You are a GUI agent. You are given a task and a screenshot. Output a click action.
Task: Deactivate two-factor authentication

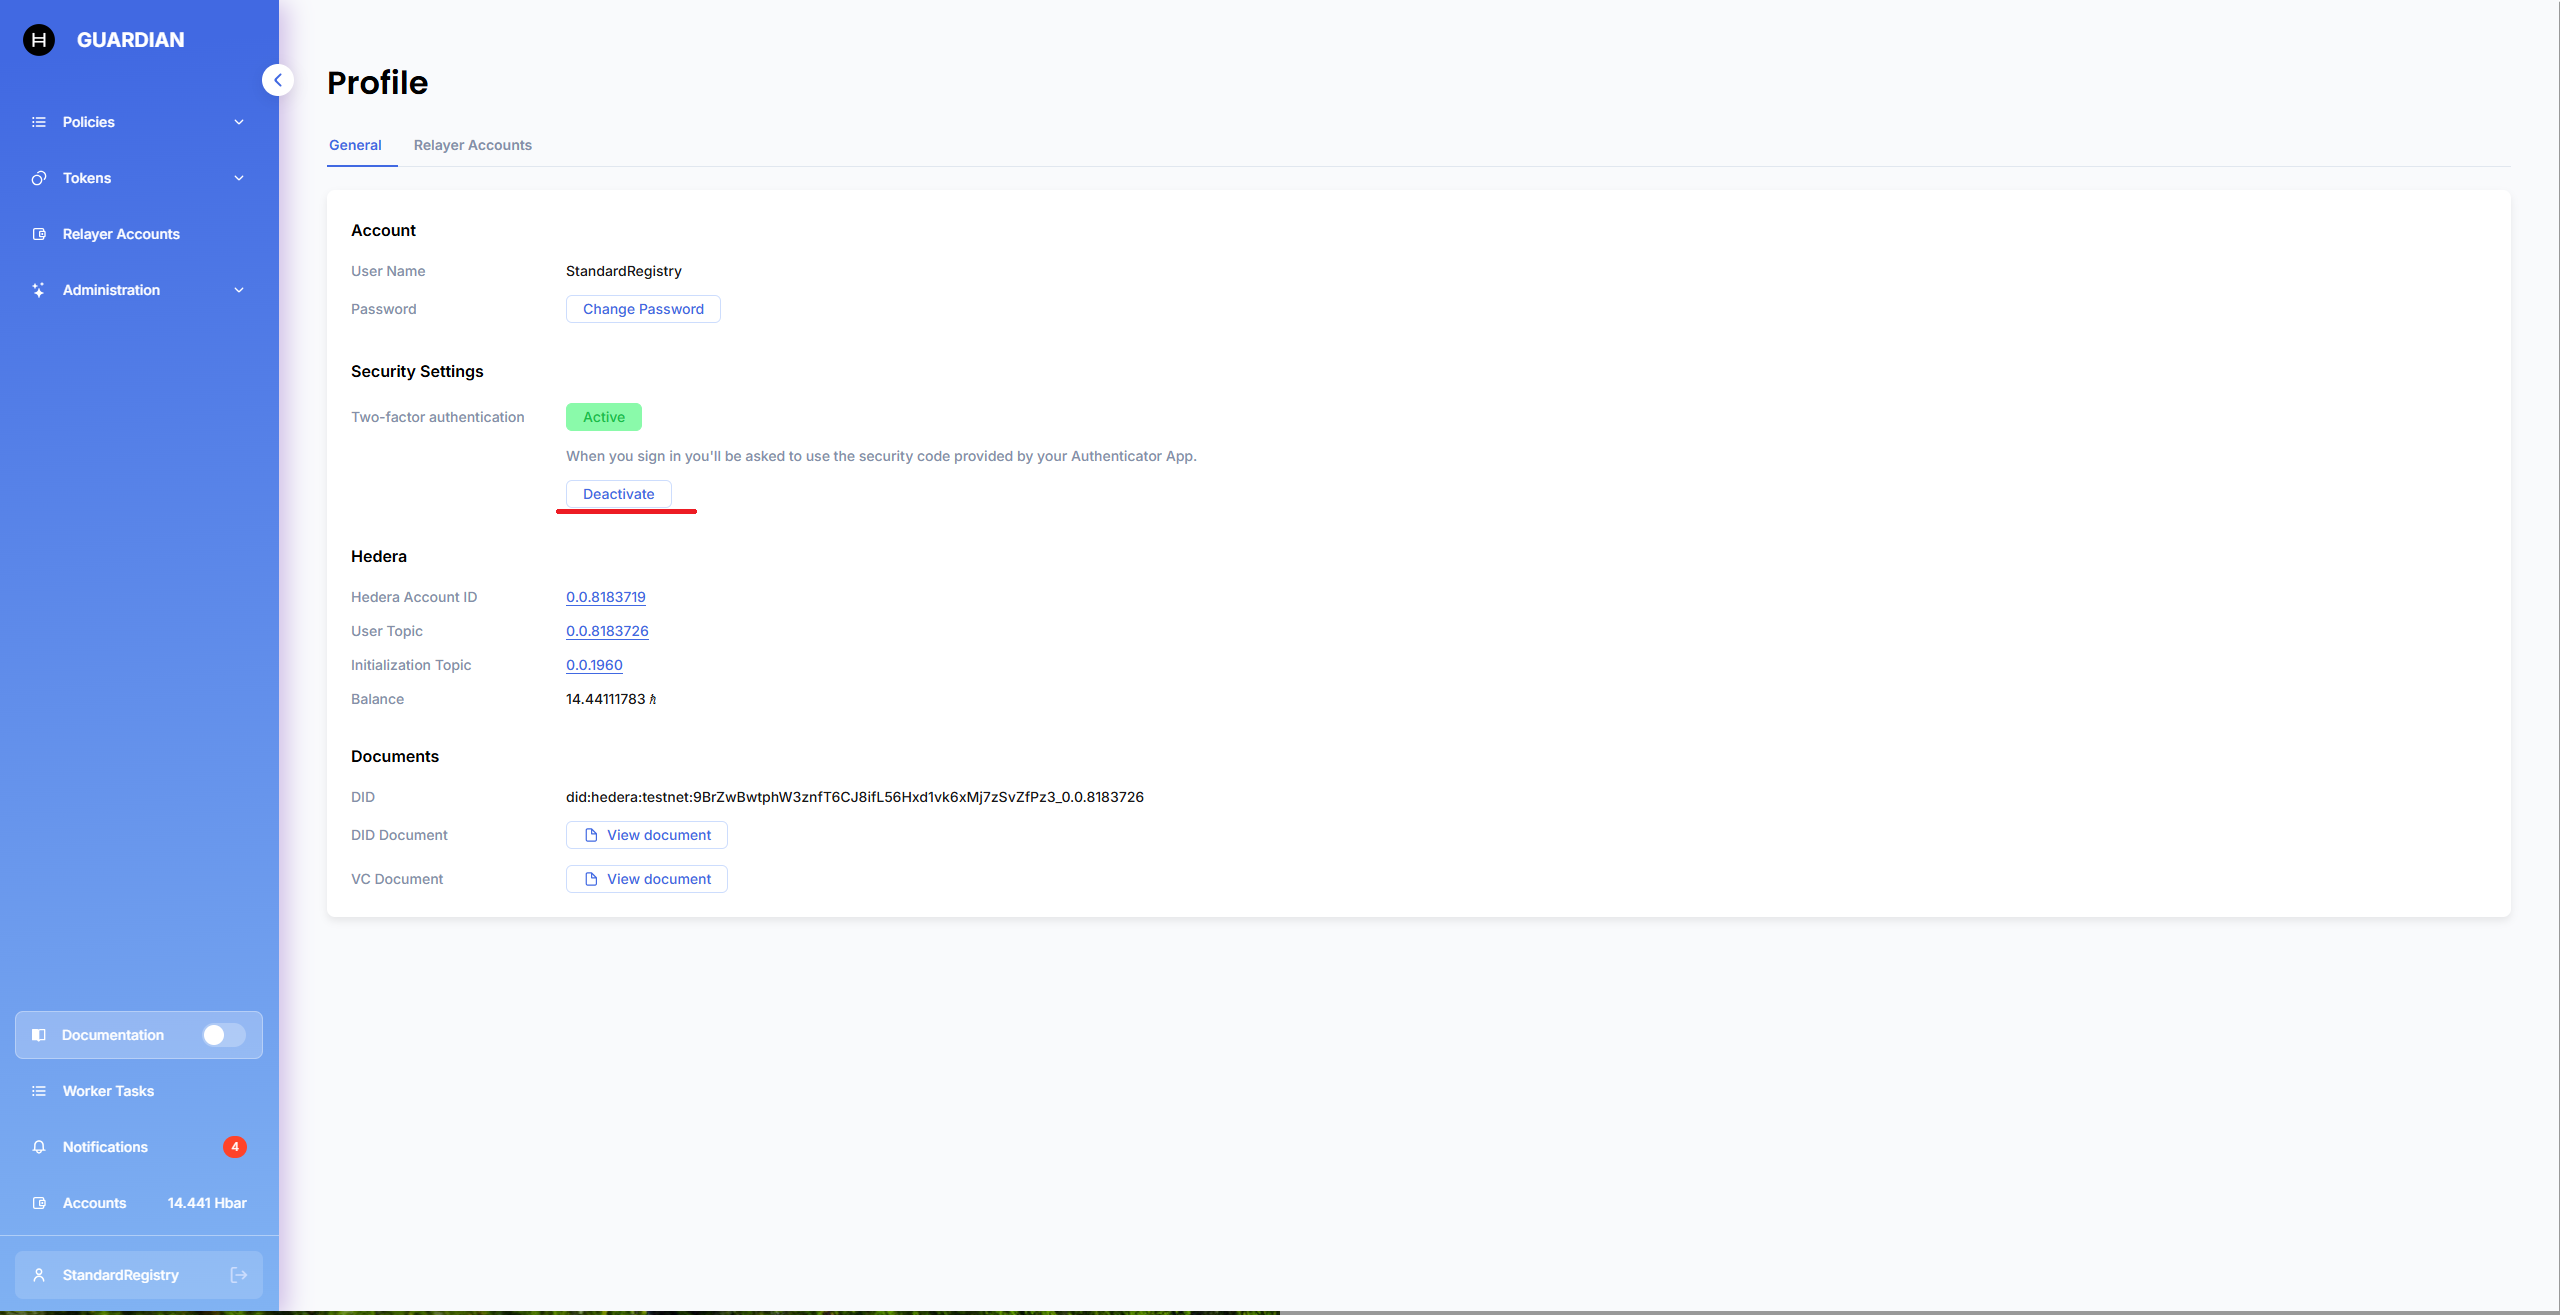[619, 494]
